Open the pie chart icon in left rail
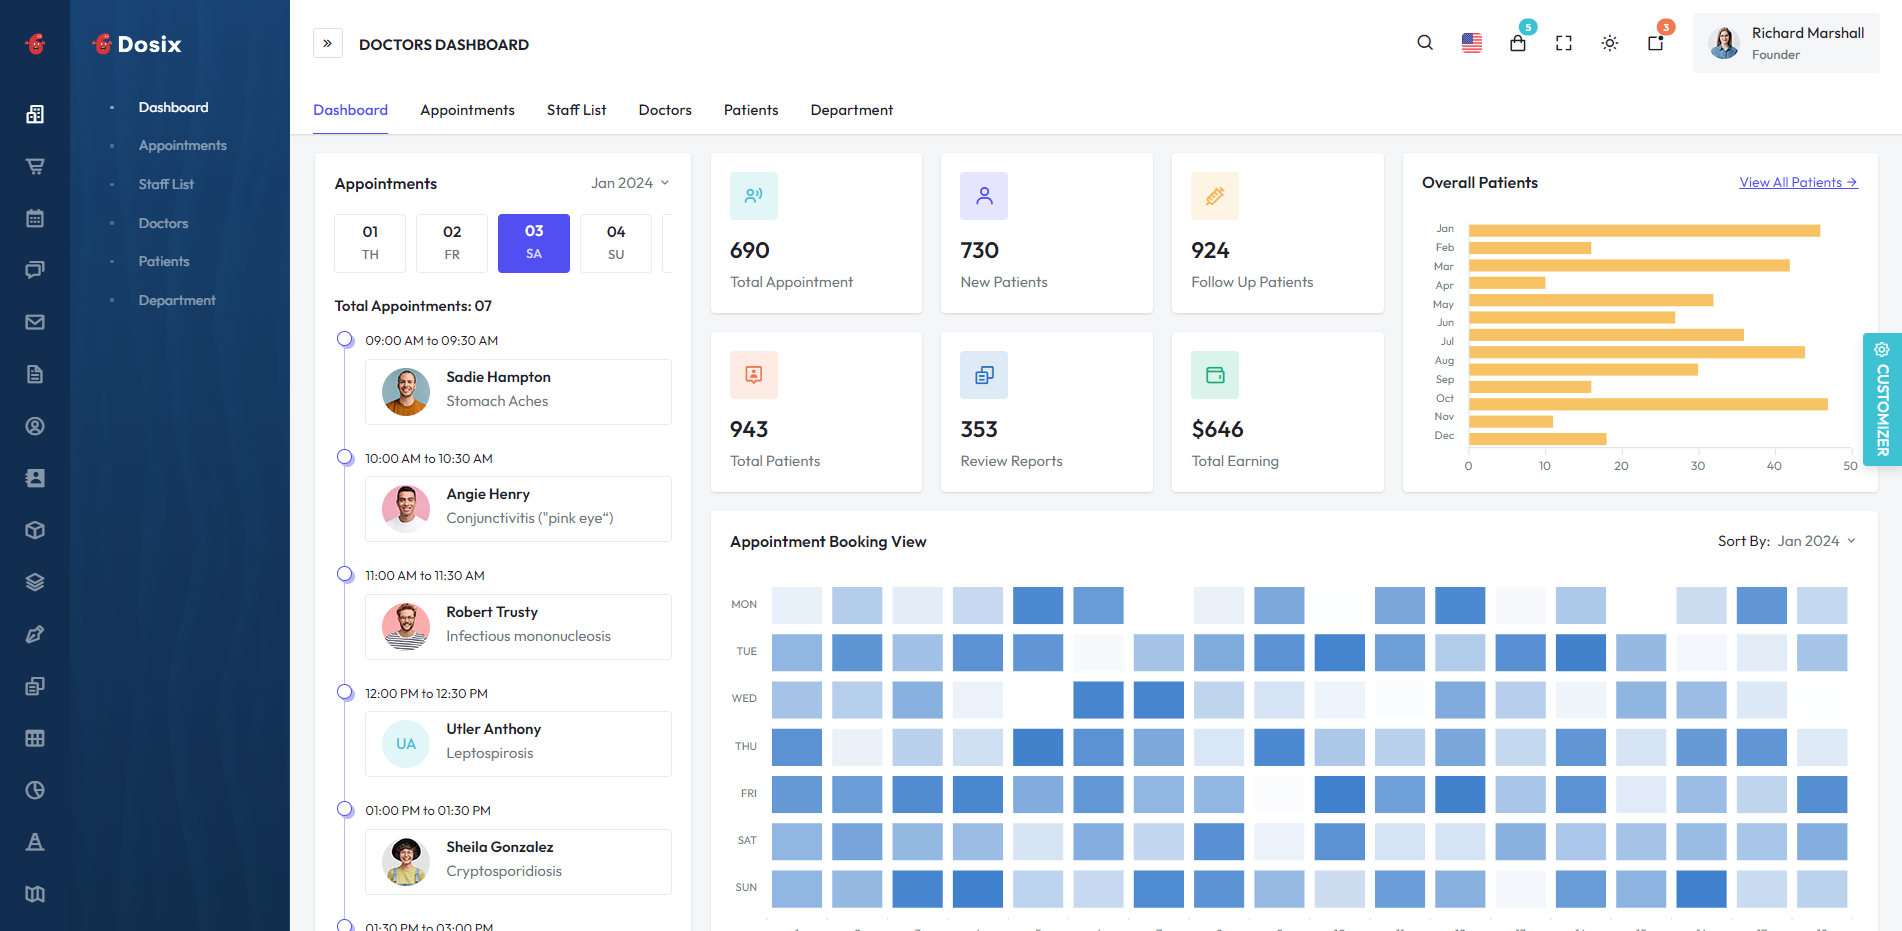Viewport: 1902px width, 931px height. (x=35, y=790)
